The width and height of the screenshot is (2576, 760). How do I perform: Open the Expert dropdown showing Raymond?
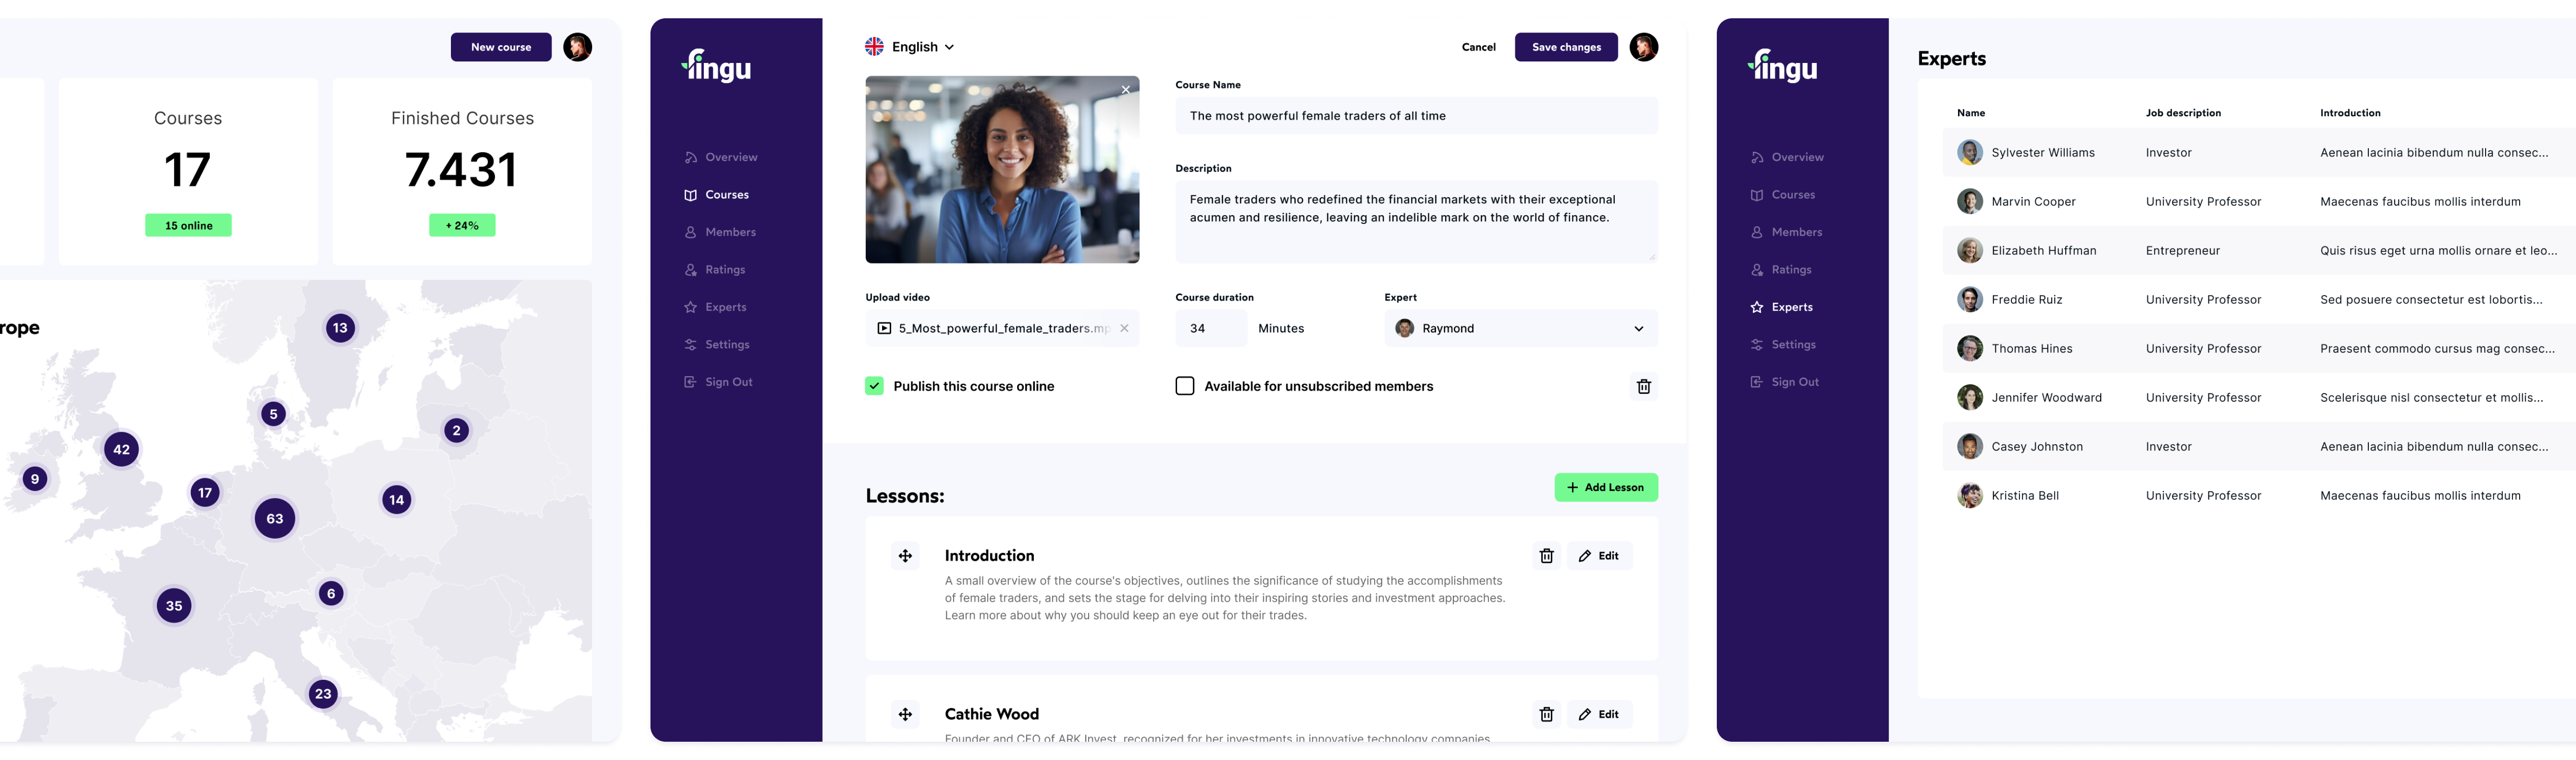pos(1521,328)
